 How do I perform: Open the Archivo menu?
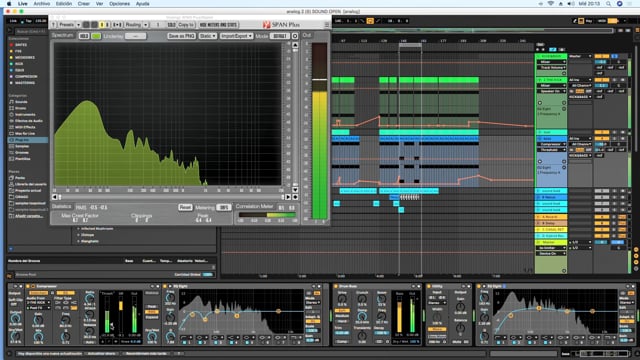click(x=42, y=4)
